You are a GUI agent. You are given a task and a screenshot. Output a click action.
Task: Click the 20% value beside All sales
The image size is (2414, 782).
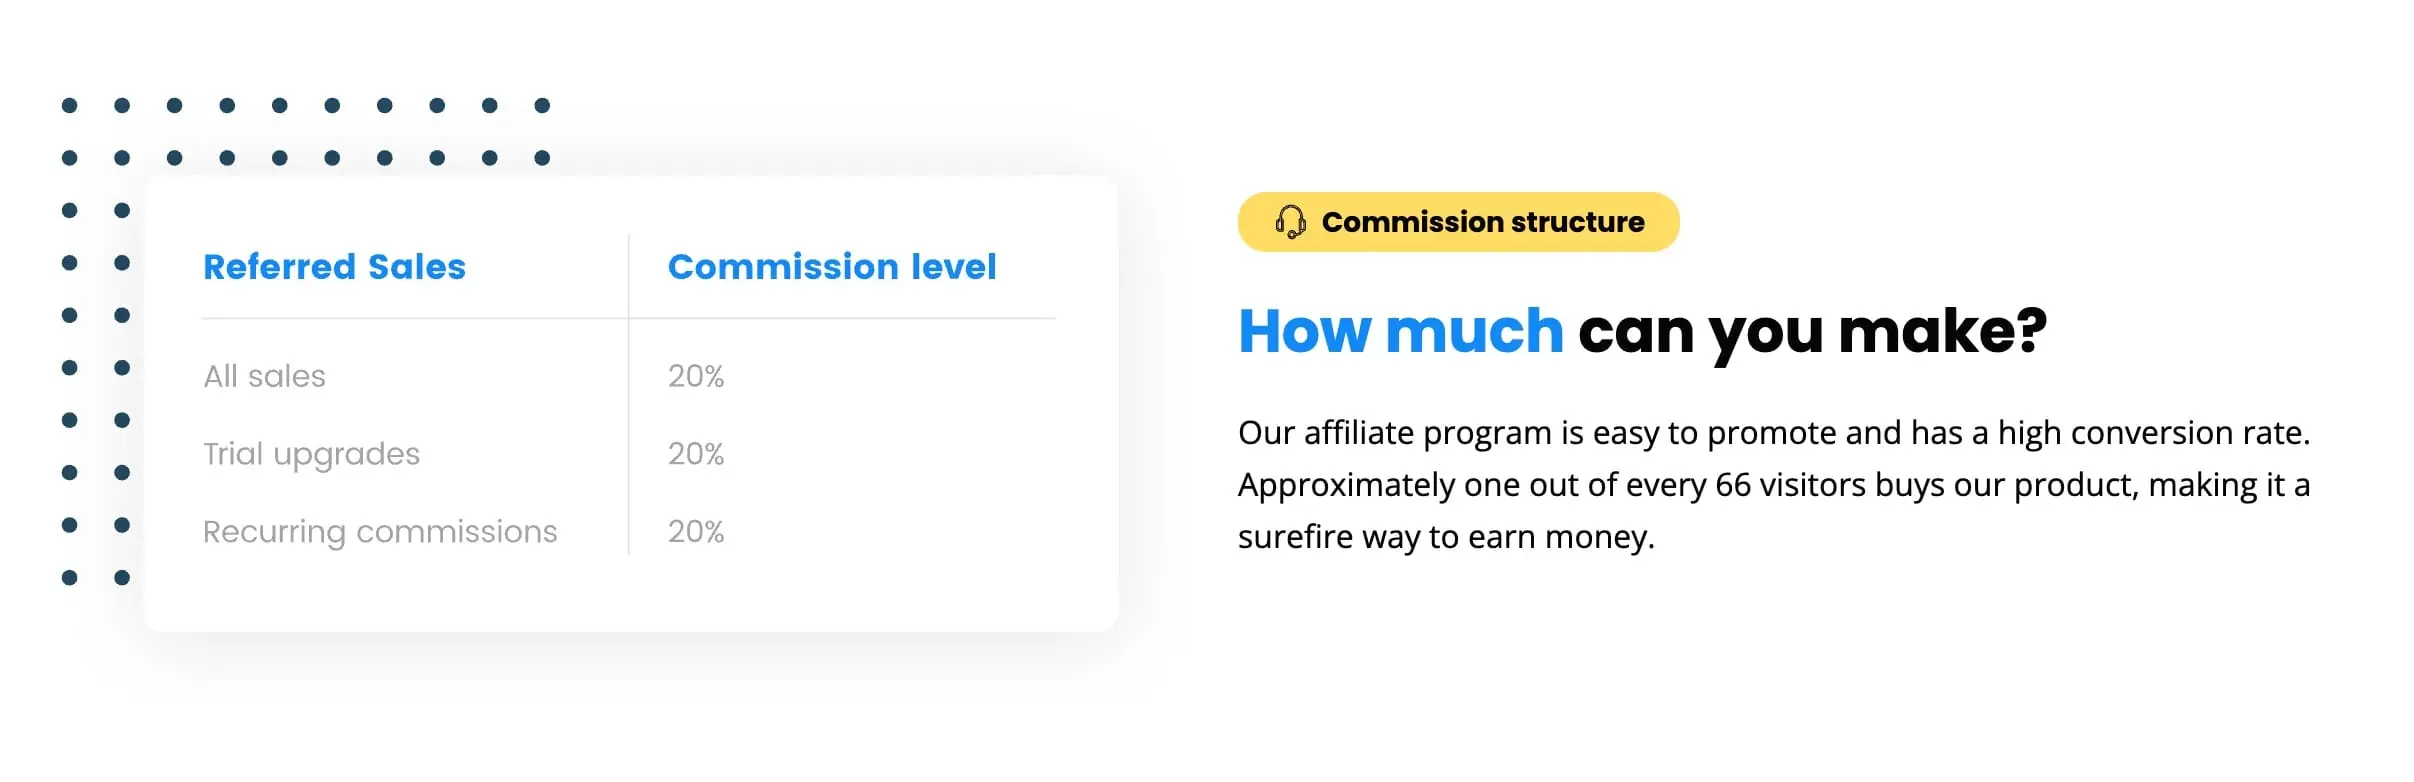695,376
